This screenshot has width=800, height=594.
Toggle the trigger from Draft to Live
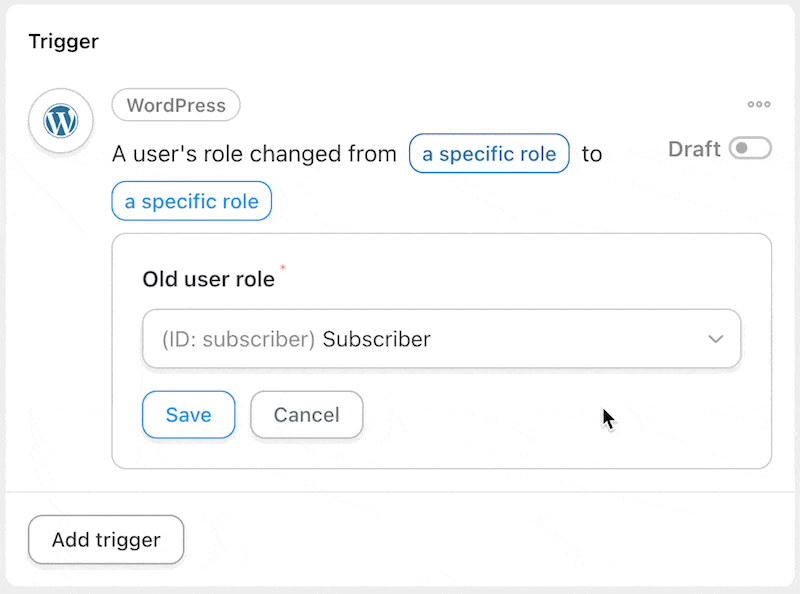point(750,148)
